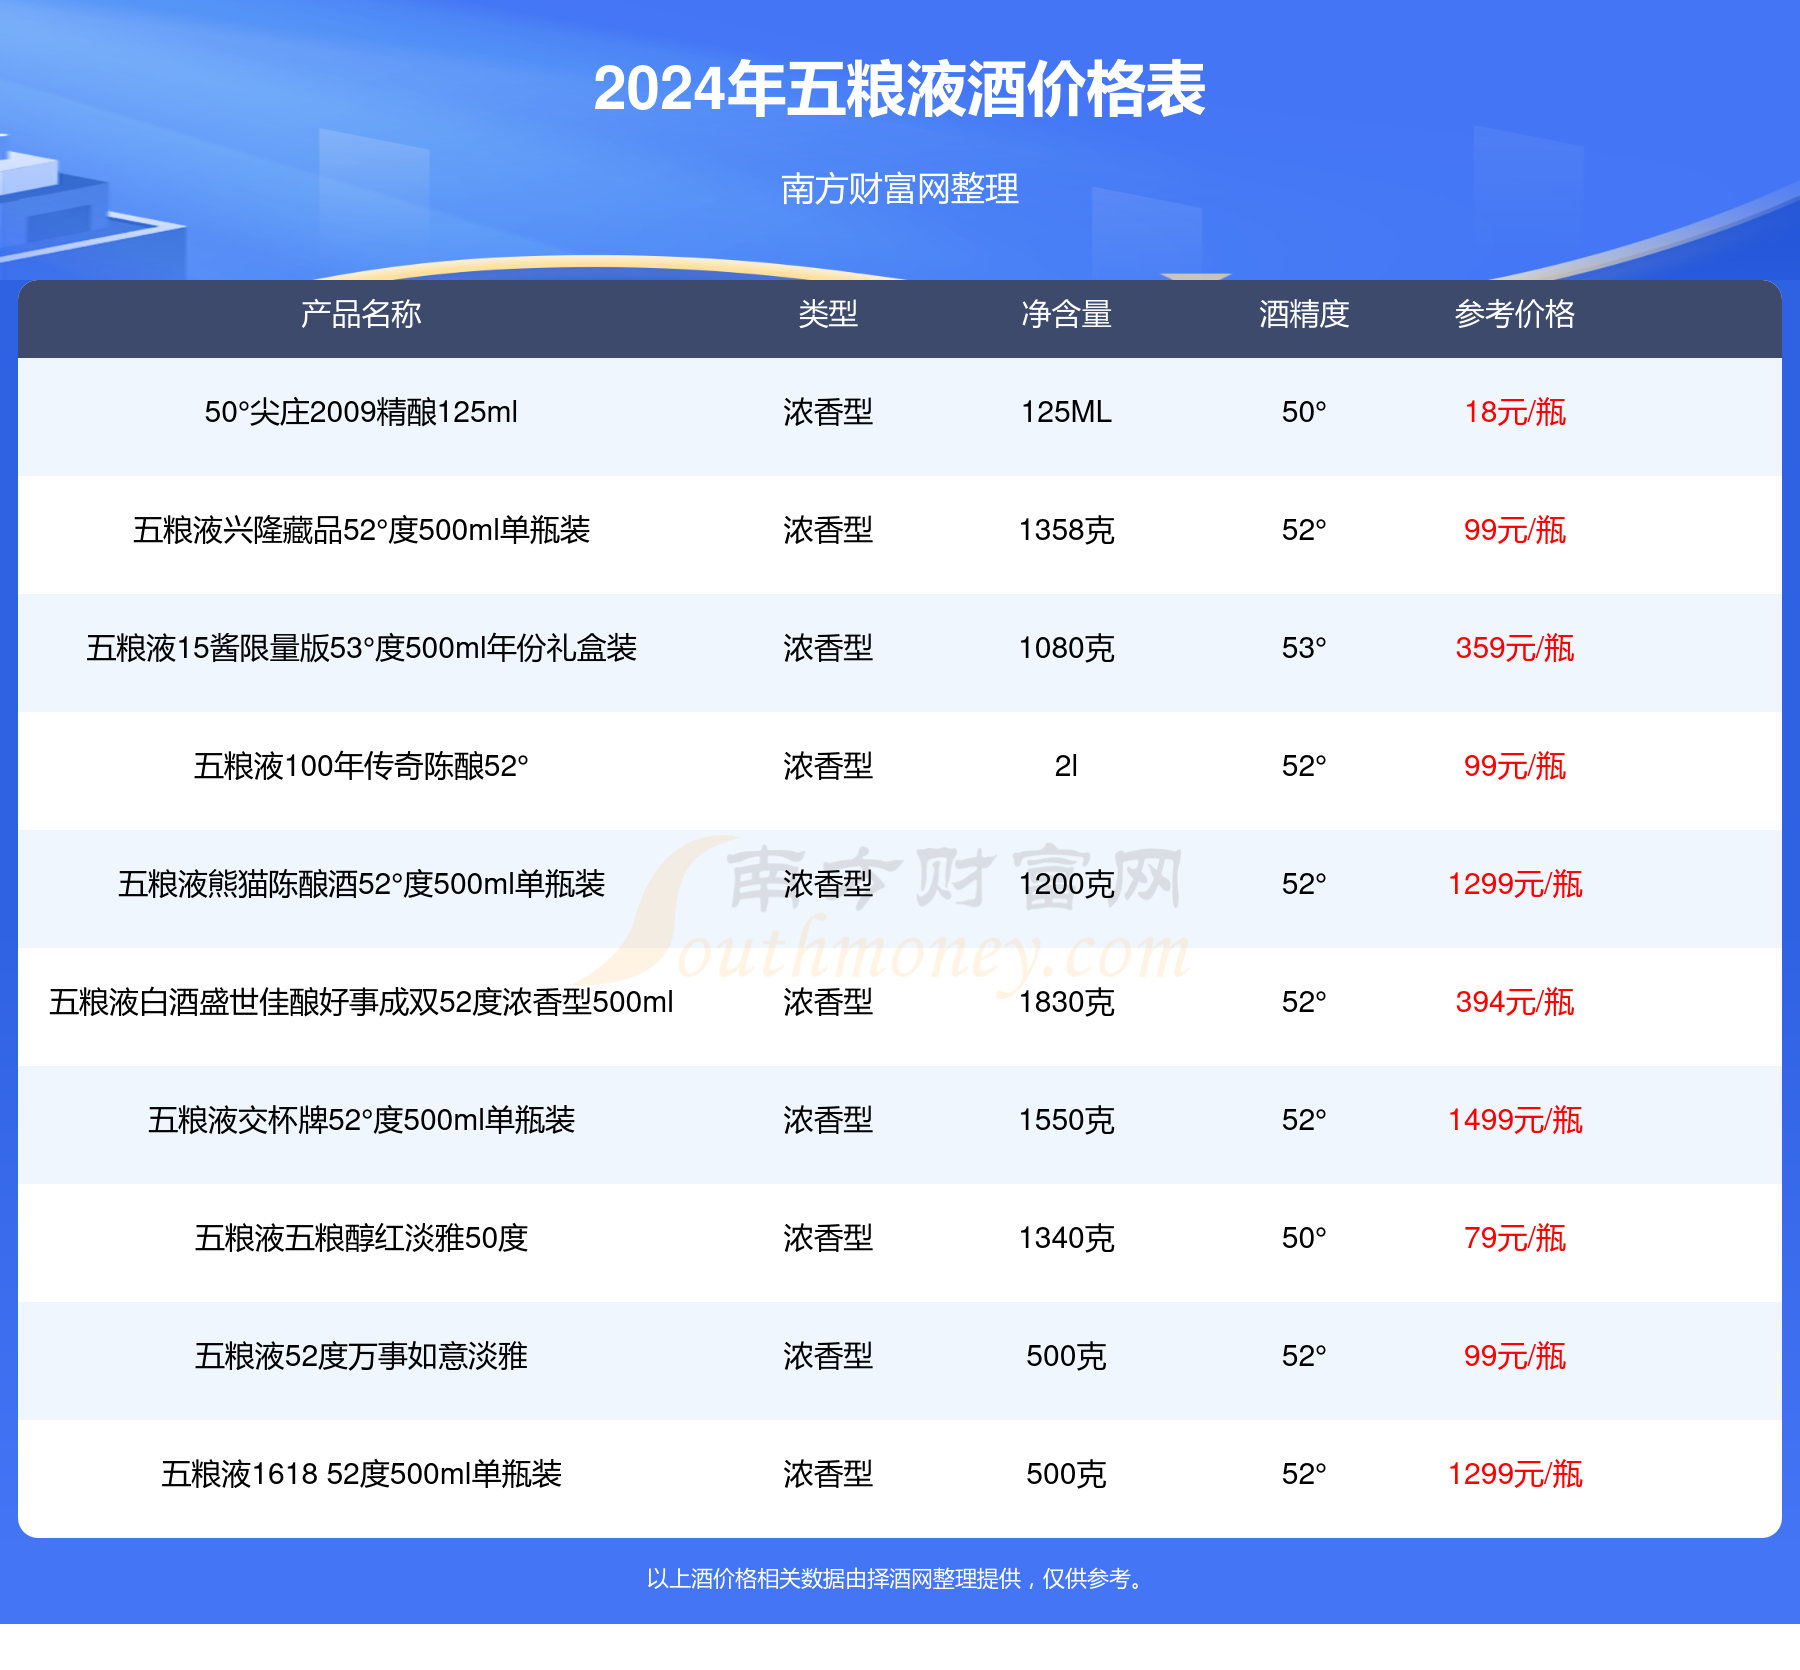The width and height of the screenshot is (1800, 1670).
Task: Select the alcohol value "53°"
Action: [x=1304, y=648]
